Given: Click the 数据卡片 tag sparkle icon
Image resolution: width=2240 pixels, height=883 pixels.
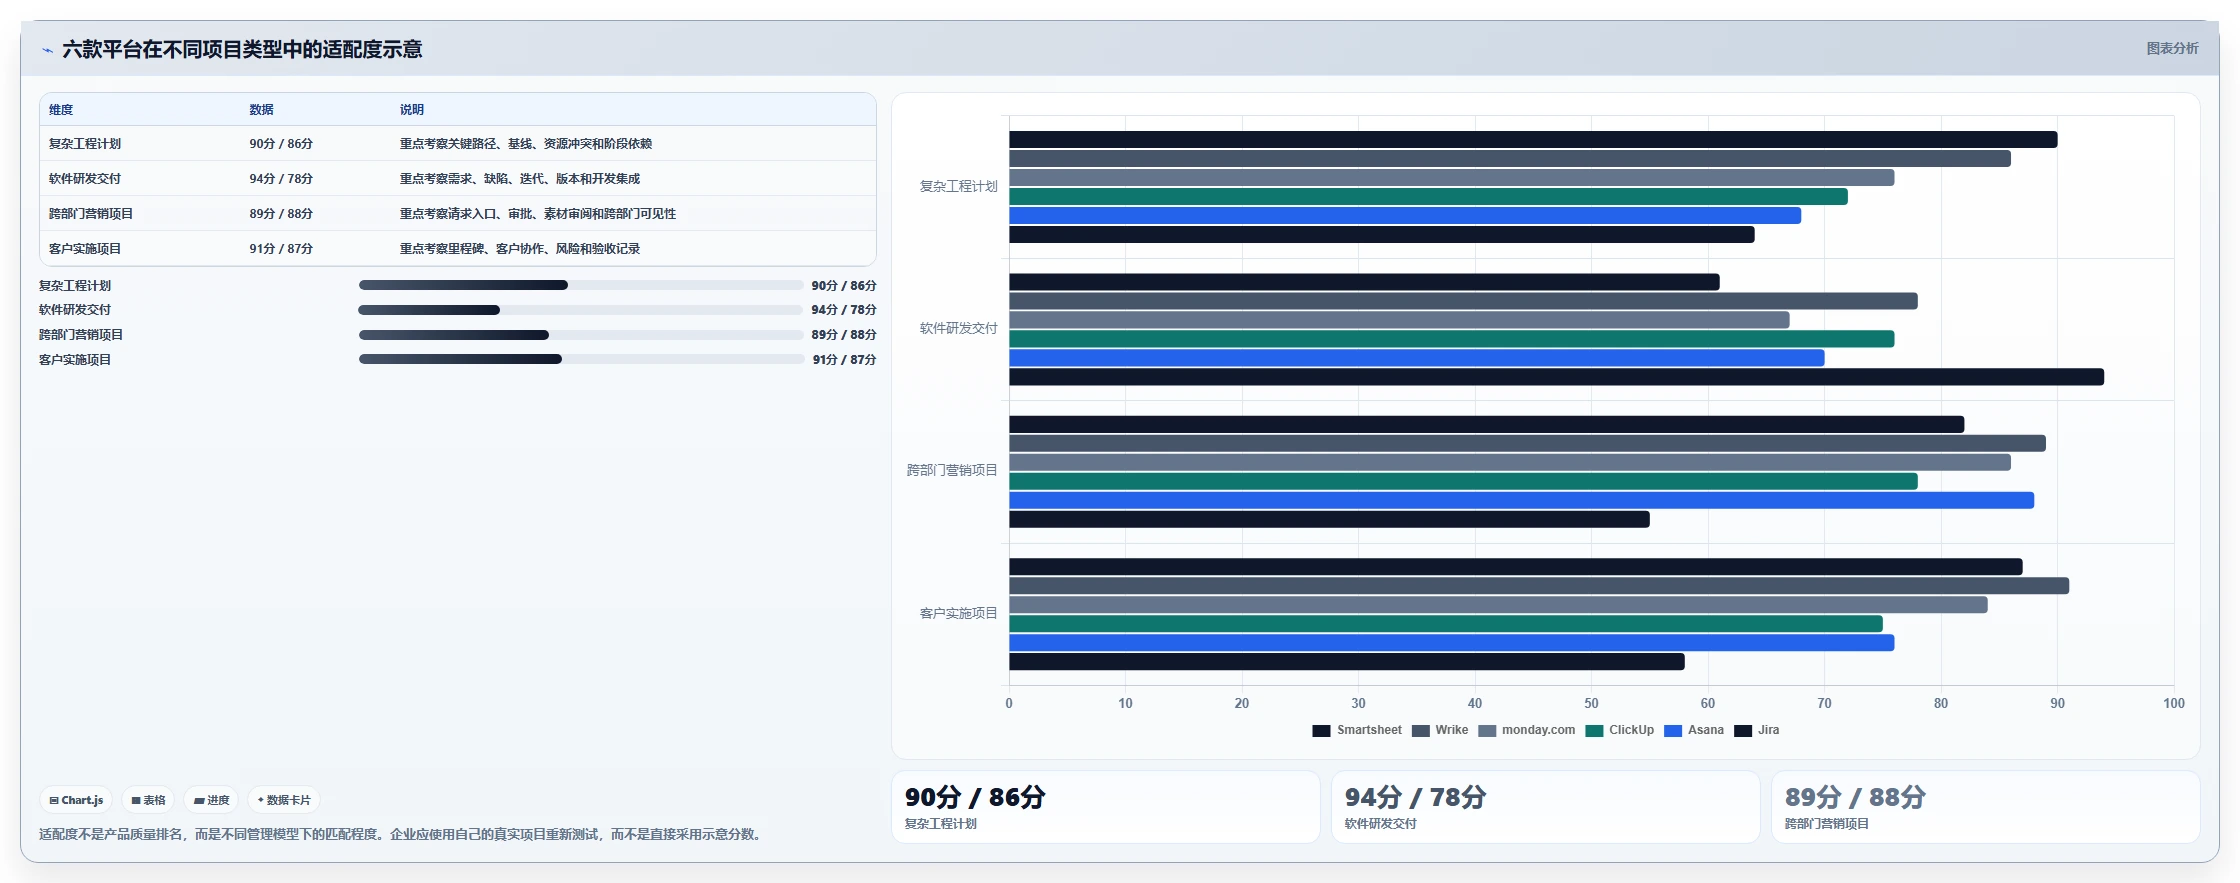Looking at the screenshot, I should click(261, 800).
